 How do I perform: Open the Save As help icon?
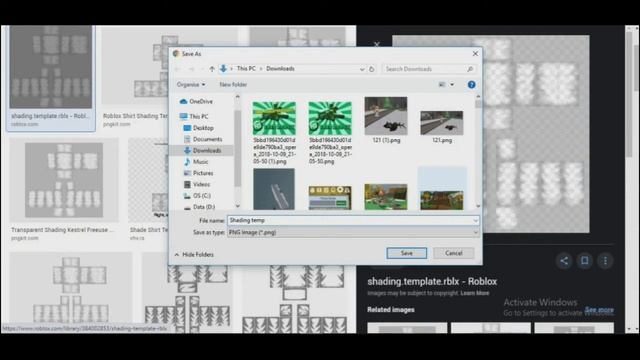pos(471,84)
